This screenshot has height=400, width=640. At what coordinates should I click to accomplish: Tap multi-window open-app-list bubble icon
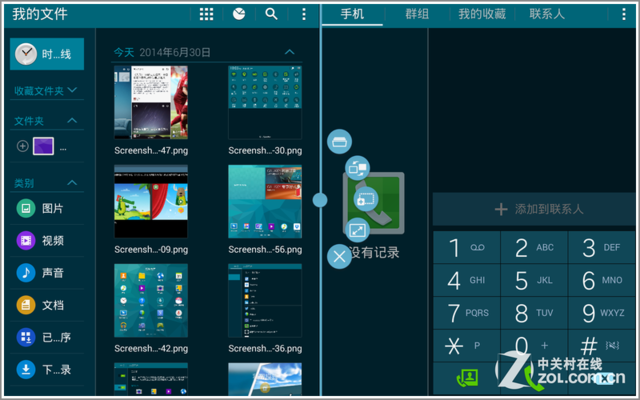(x=339, y=142)
